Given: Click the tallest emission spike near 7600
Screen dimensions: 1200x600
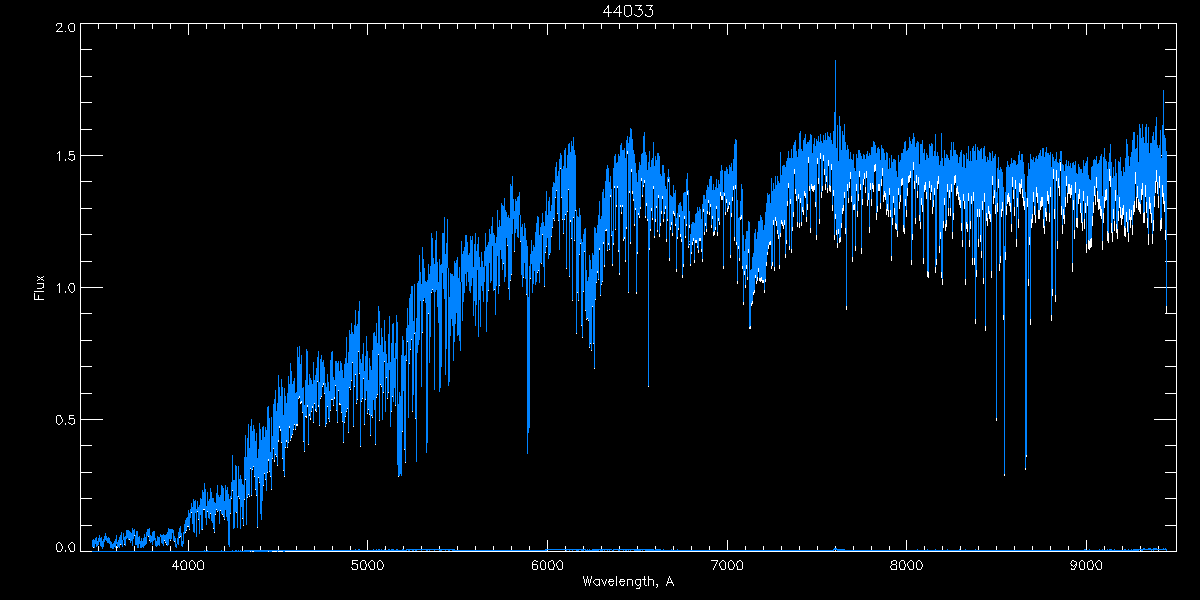Looking at the screenshot, I should tap(835, 62).
